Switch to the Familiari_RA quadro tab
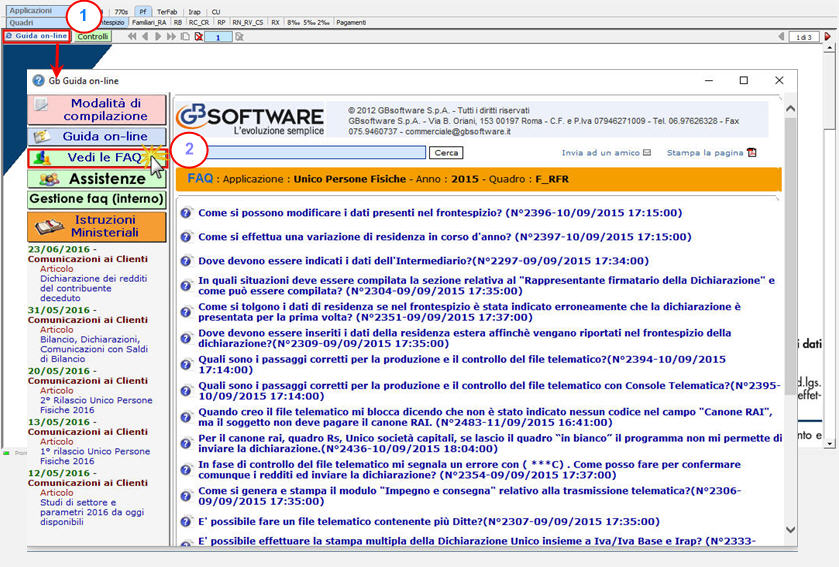839x567 pixels. click(149, 22)
